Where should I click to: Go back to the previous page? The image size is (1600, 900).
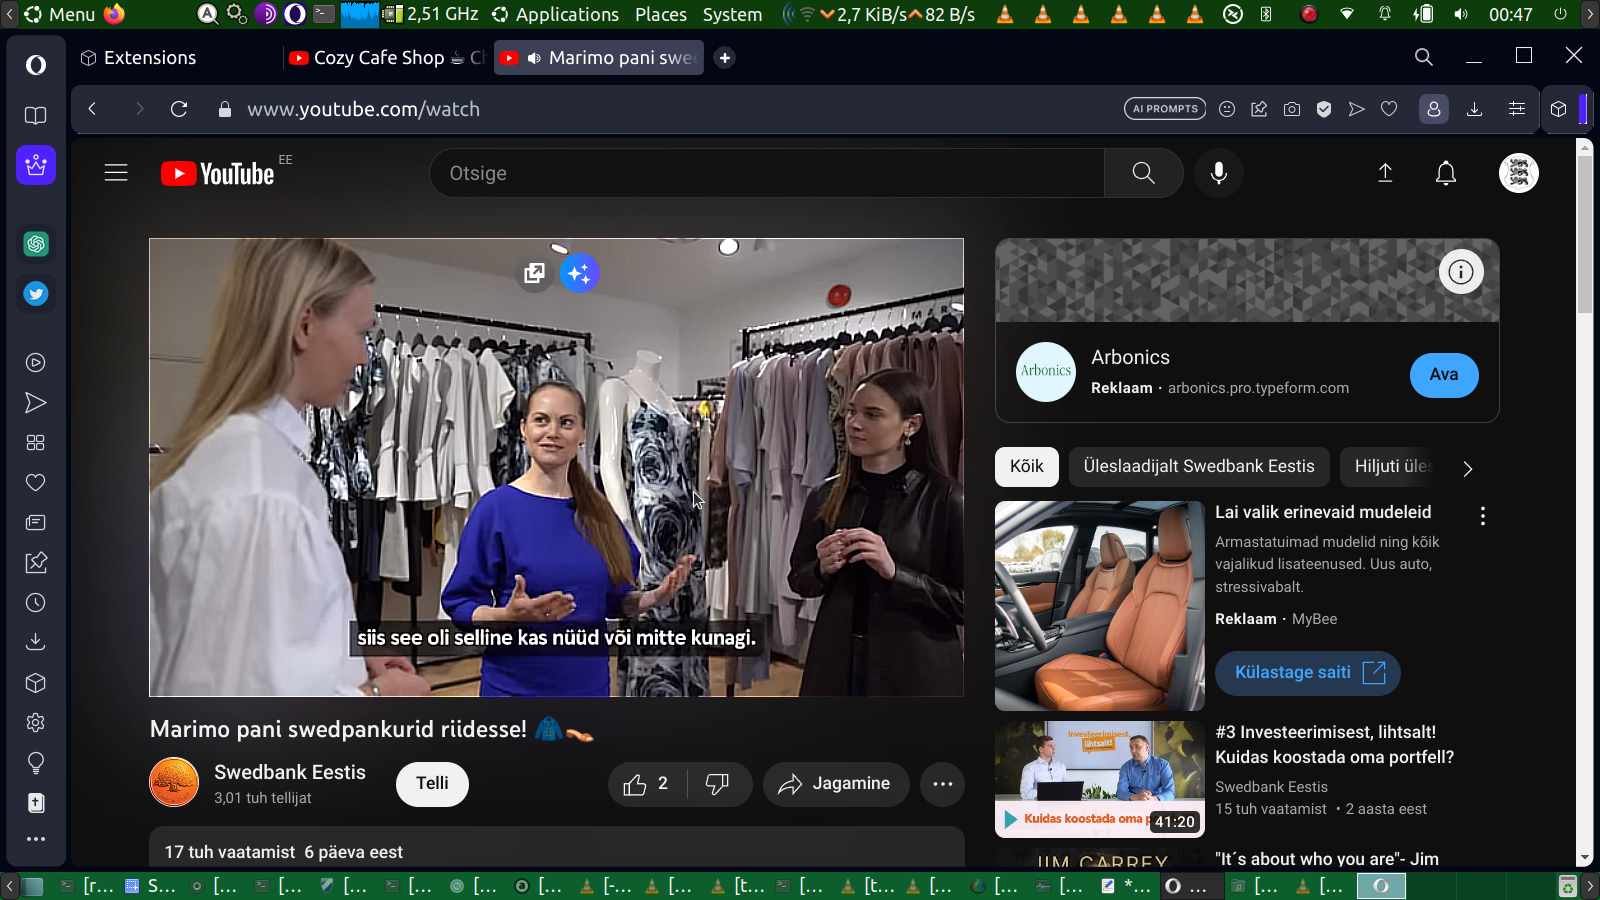[92, 109]
